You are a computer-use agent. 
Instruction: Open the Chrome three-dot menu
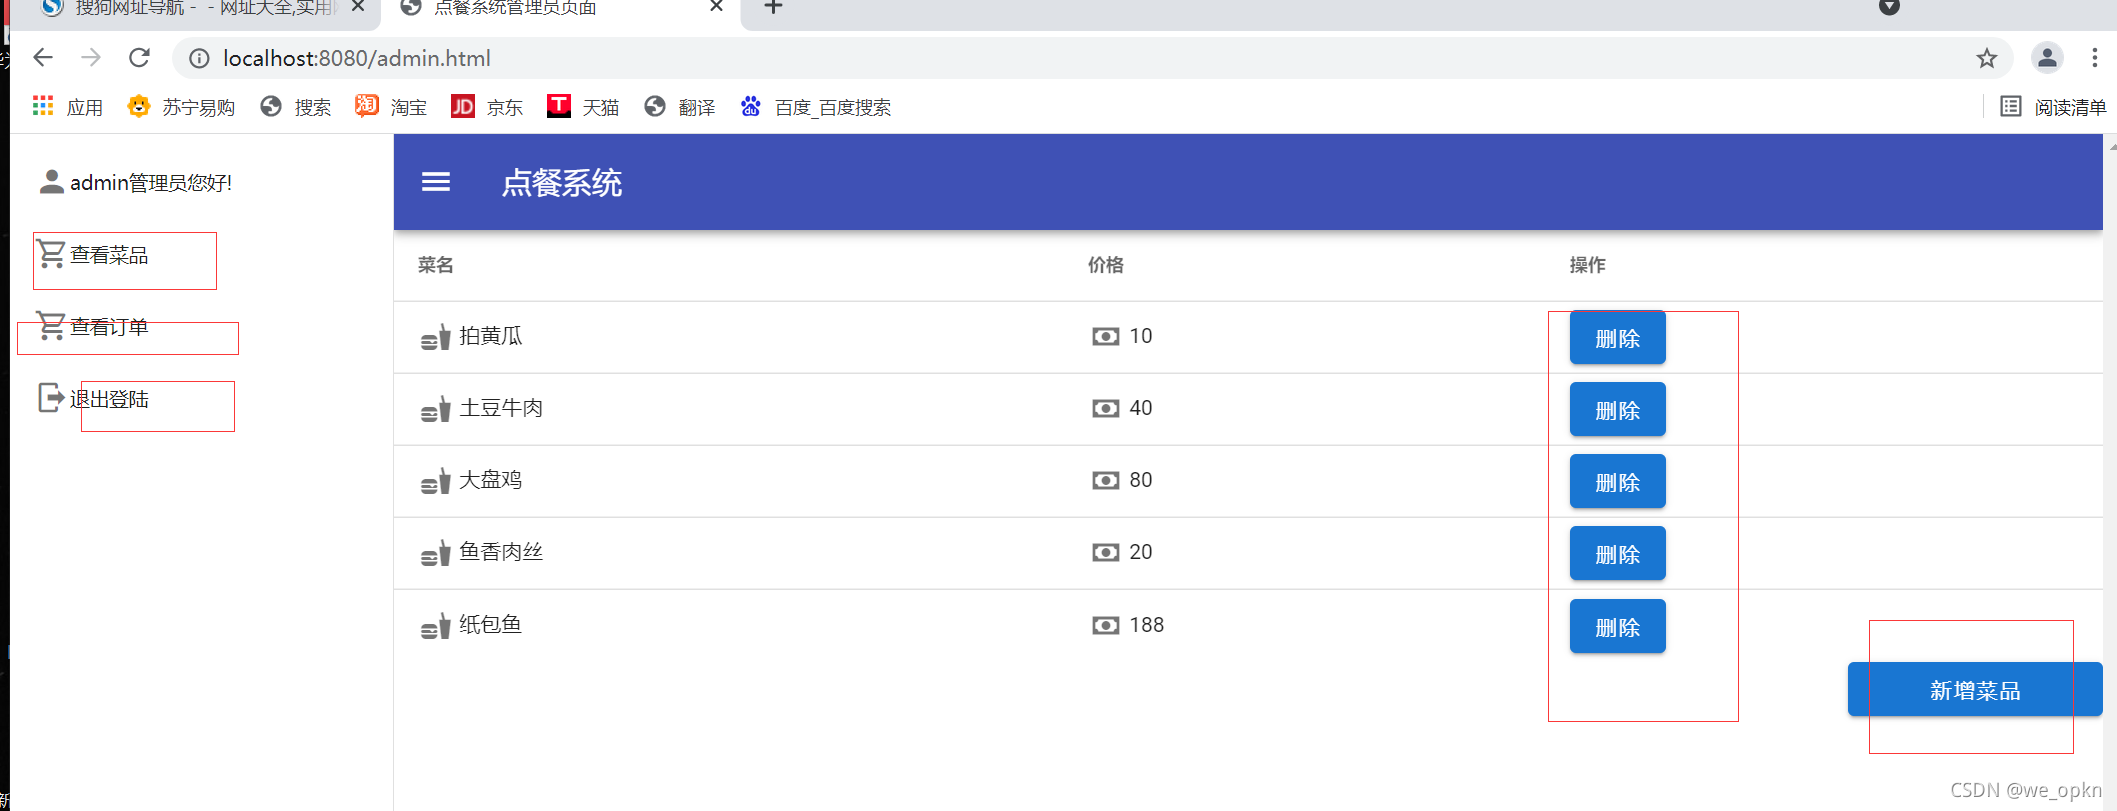pyautogui.click(x=2095, y=58)
